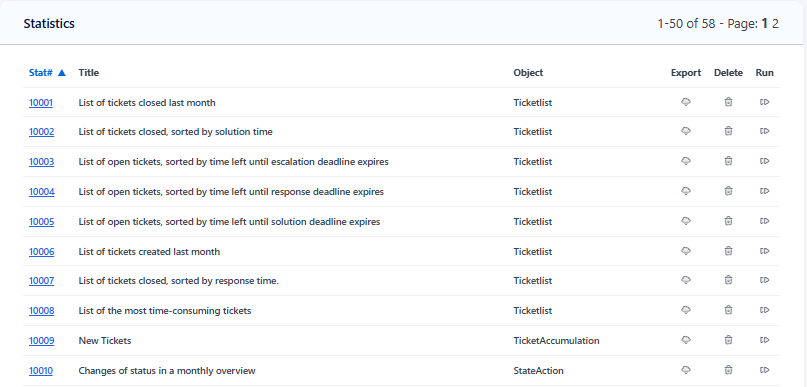Run statistic 10002 sorted by solution time
Image resolution: width=807 pixels, height=387 pixels.
coord(764,131)
